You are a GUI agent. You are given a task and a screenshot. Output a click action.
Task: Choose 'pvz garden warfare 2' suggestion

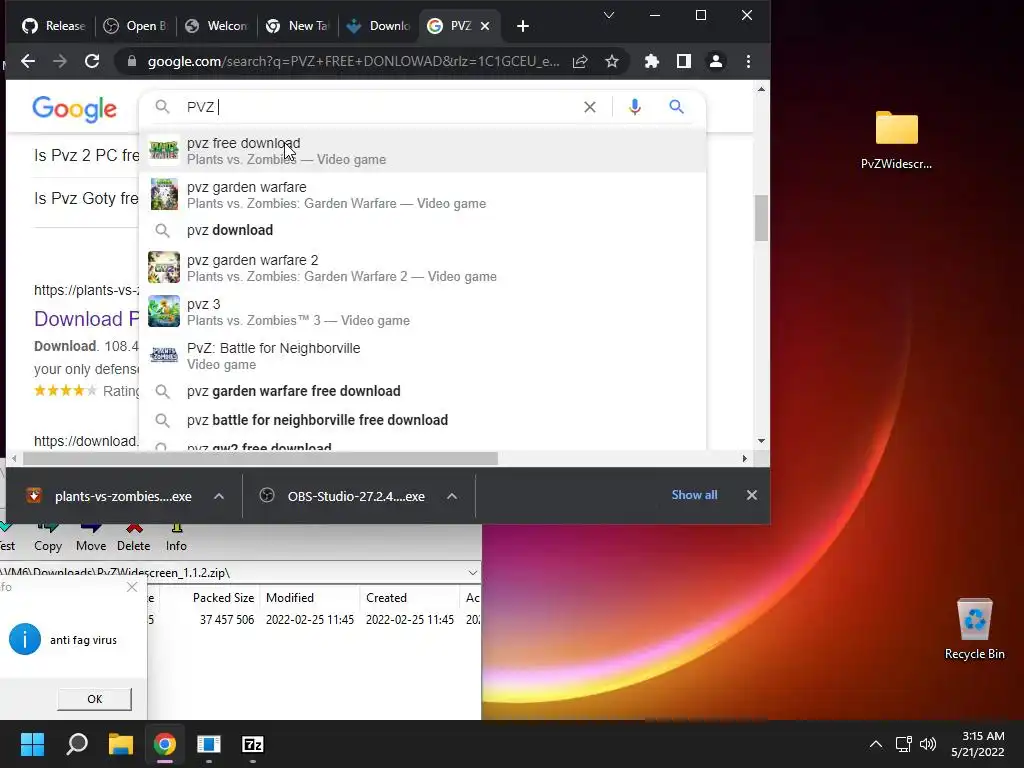pyautogui.click(x=423, y=268)
